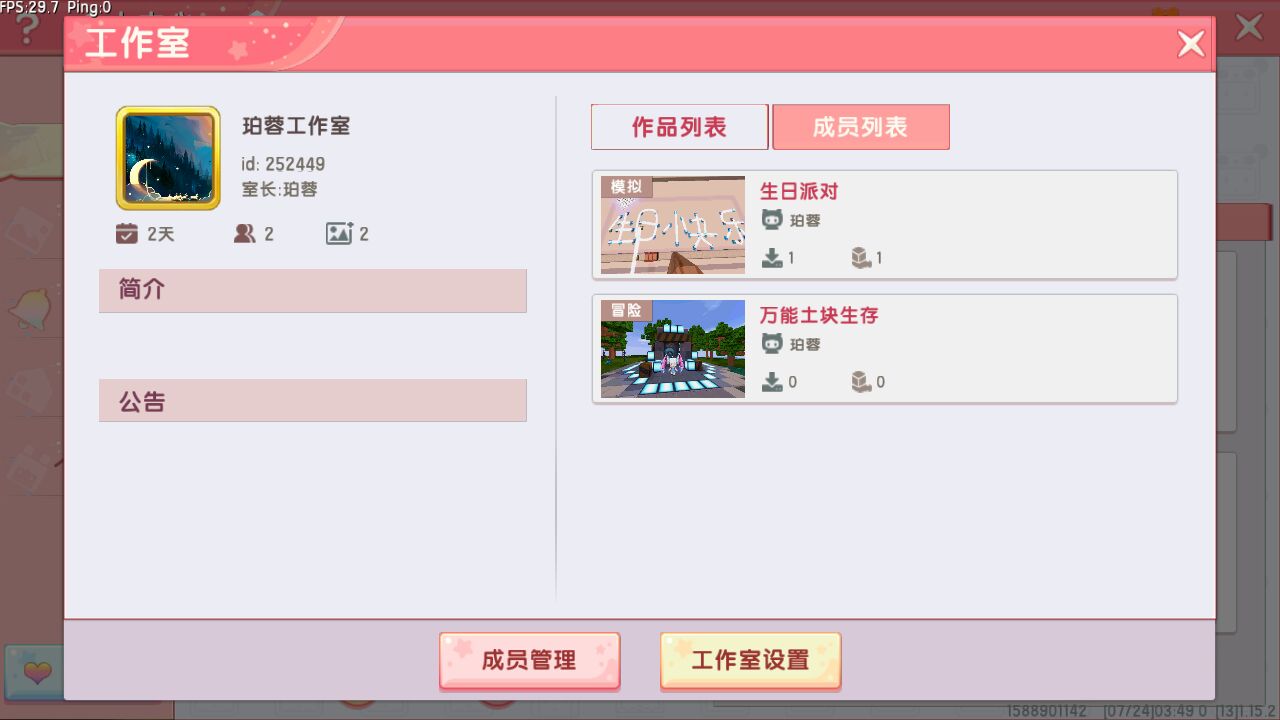Open the 生日派对 map thumbnail
1280x720 pixels.
pyautogui.click(x=673, y=225)
